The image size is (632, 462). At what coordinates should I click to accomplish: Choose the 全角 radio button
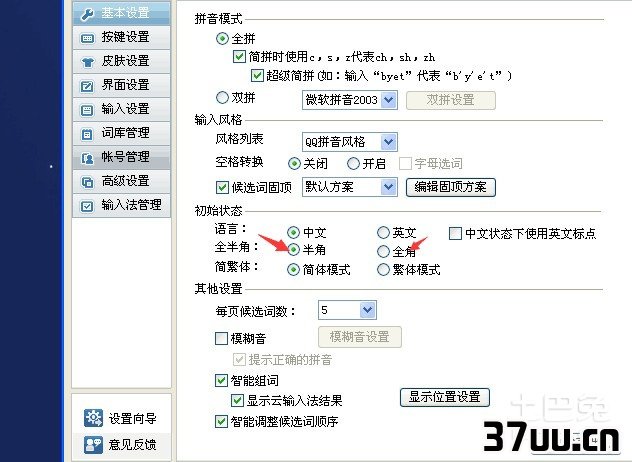point(383,252)
